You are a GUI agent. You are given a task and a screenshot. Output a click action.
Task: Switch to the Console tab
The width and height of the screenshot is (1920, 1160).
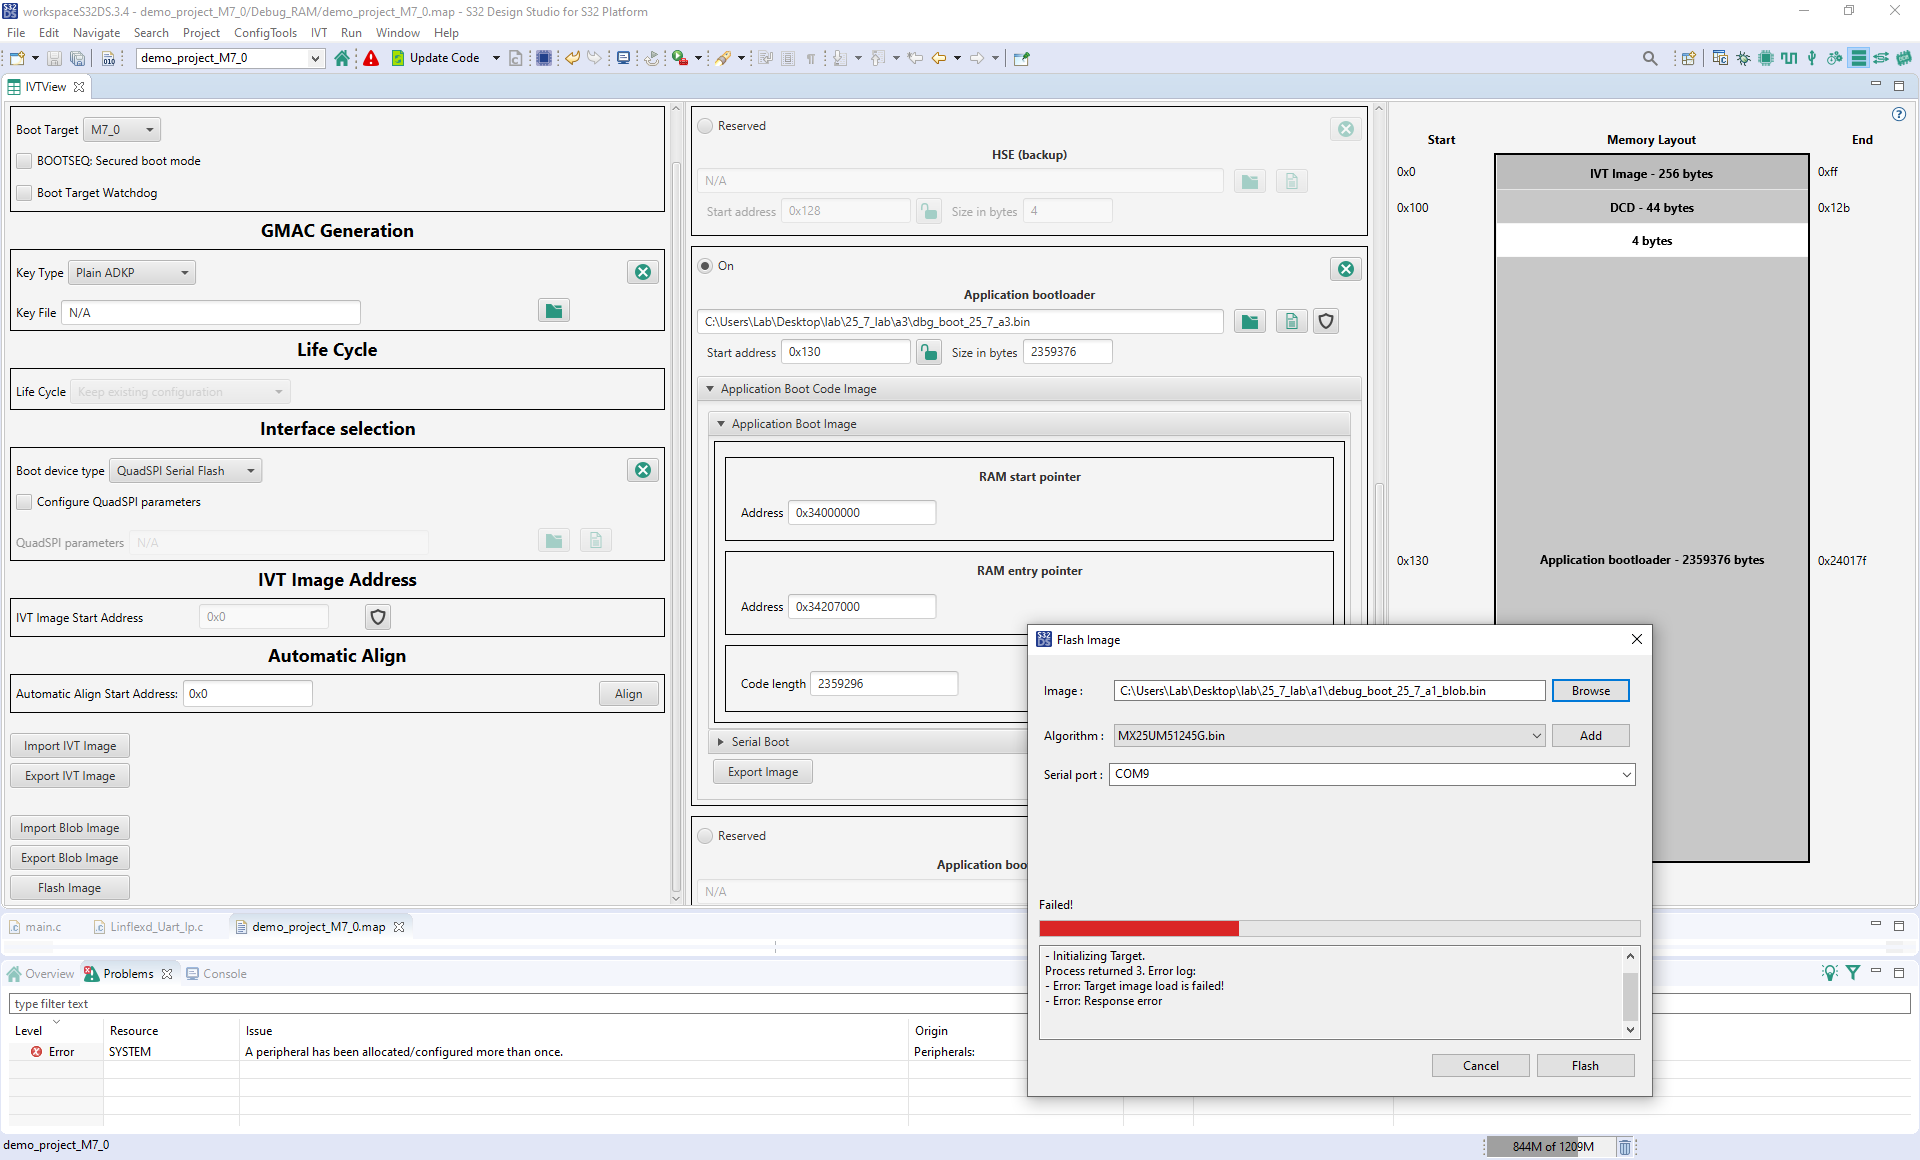(x=217, y=974)
